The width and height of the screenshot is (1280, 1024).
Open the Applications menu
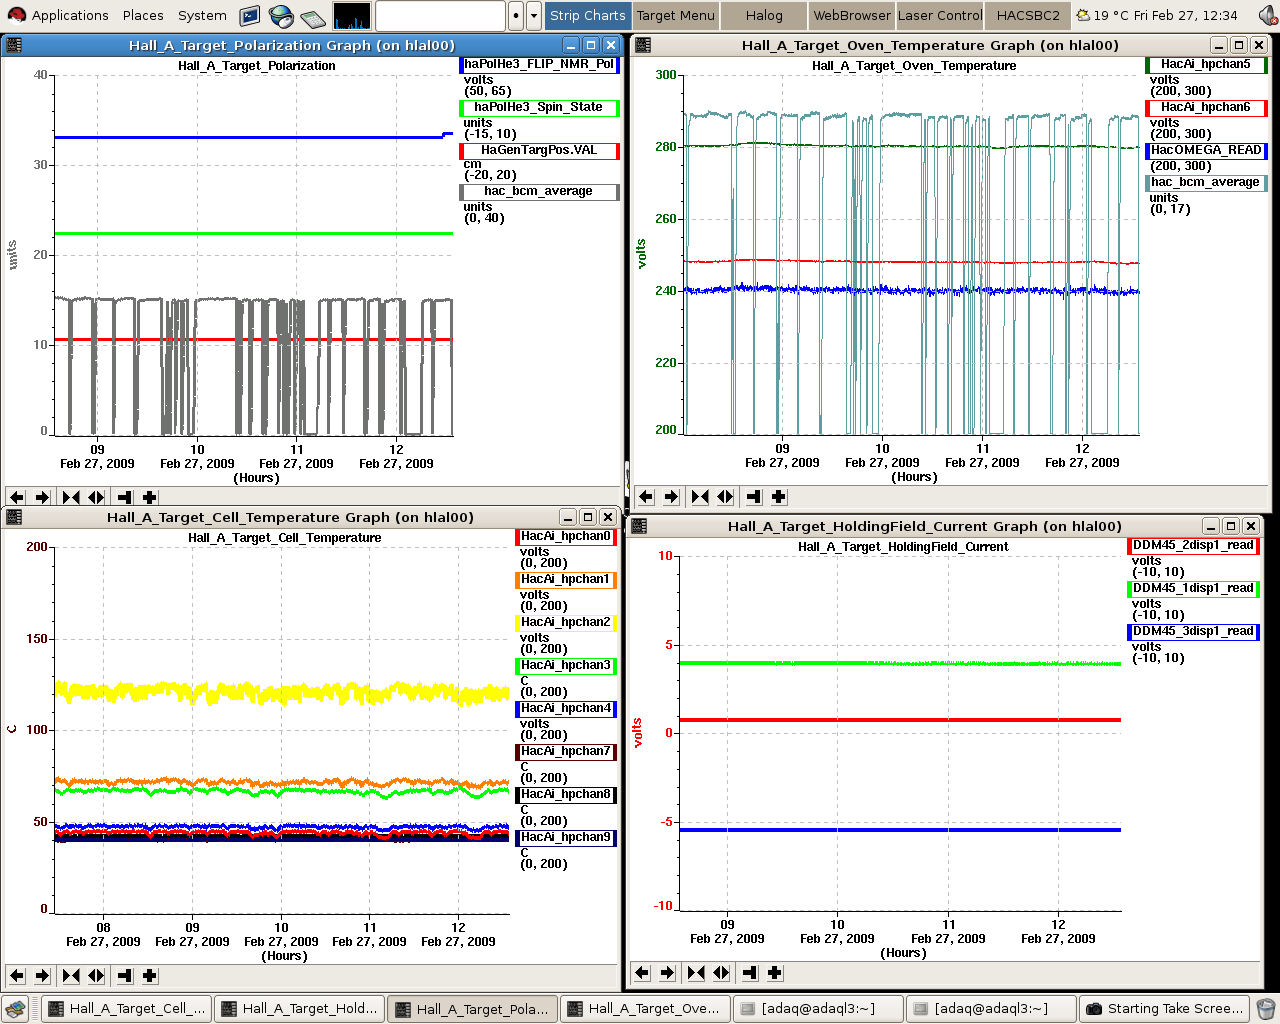(58, 15)
